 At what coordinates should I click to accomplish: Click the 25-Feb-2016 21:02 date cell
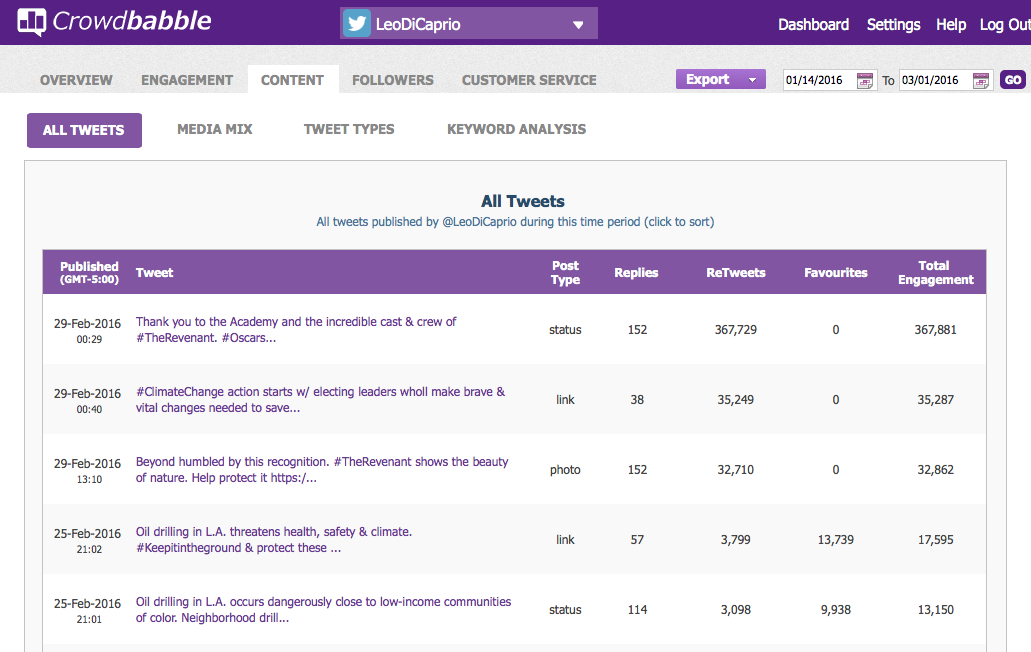pos(88,540)
